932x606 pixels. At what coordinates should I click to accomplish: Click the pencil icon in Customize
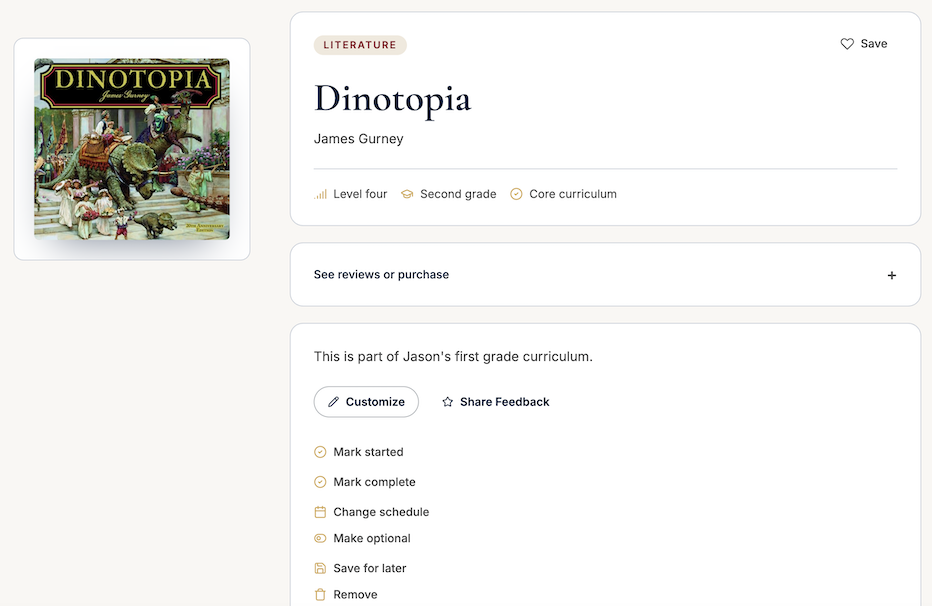[x=333, y=402]
